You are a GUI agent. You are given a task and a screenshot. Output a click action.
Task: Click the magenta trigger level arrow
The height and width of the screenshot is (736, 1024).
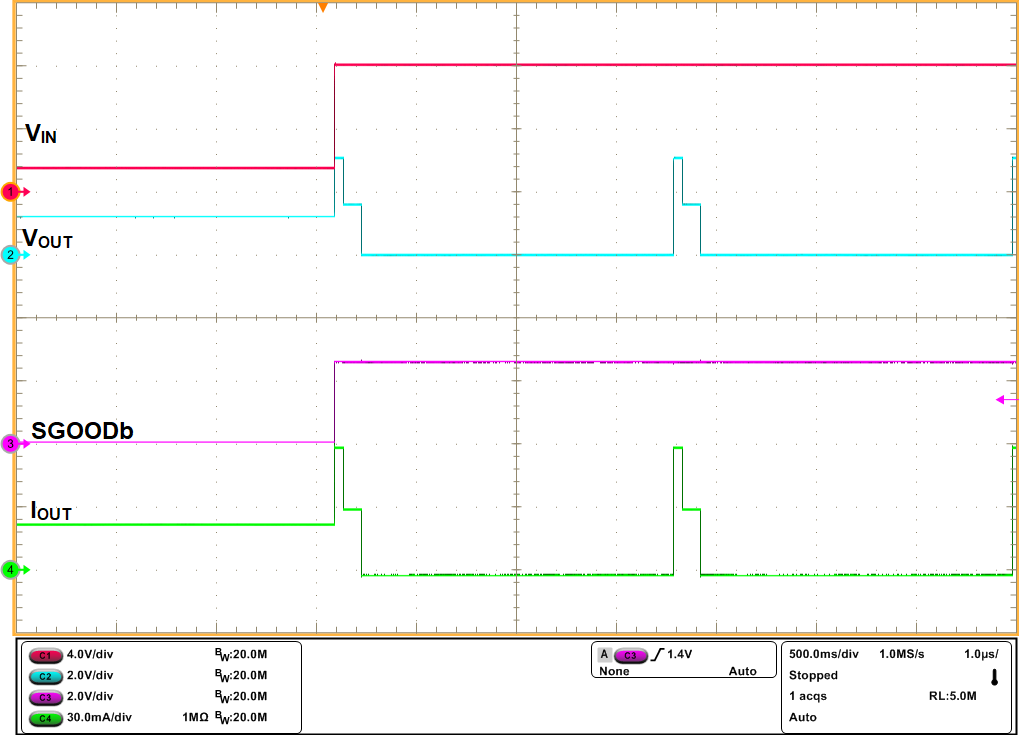click(1000, 398)
